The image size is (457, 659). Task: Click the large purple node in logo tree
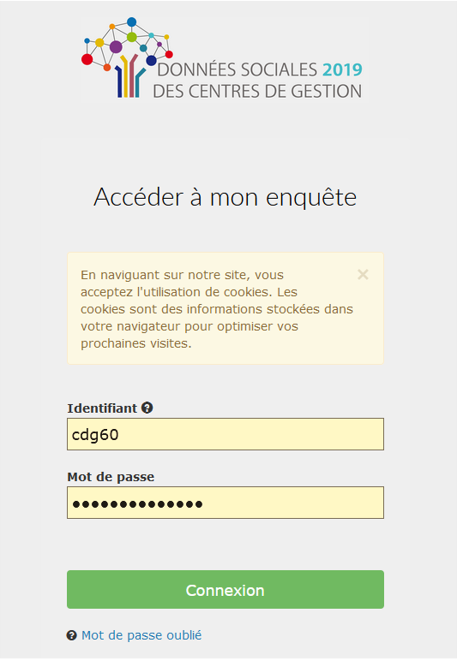pos(116,47)
